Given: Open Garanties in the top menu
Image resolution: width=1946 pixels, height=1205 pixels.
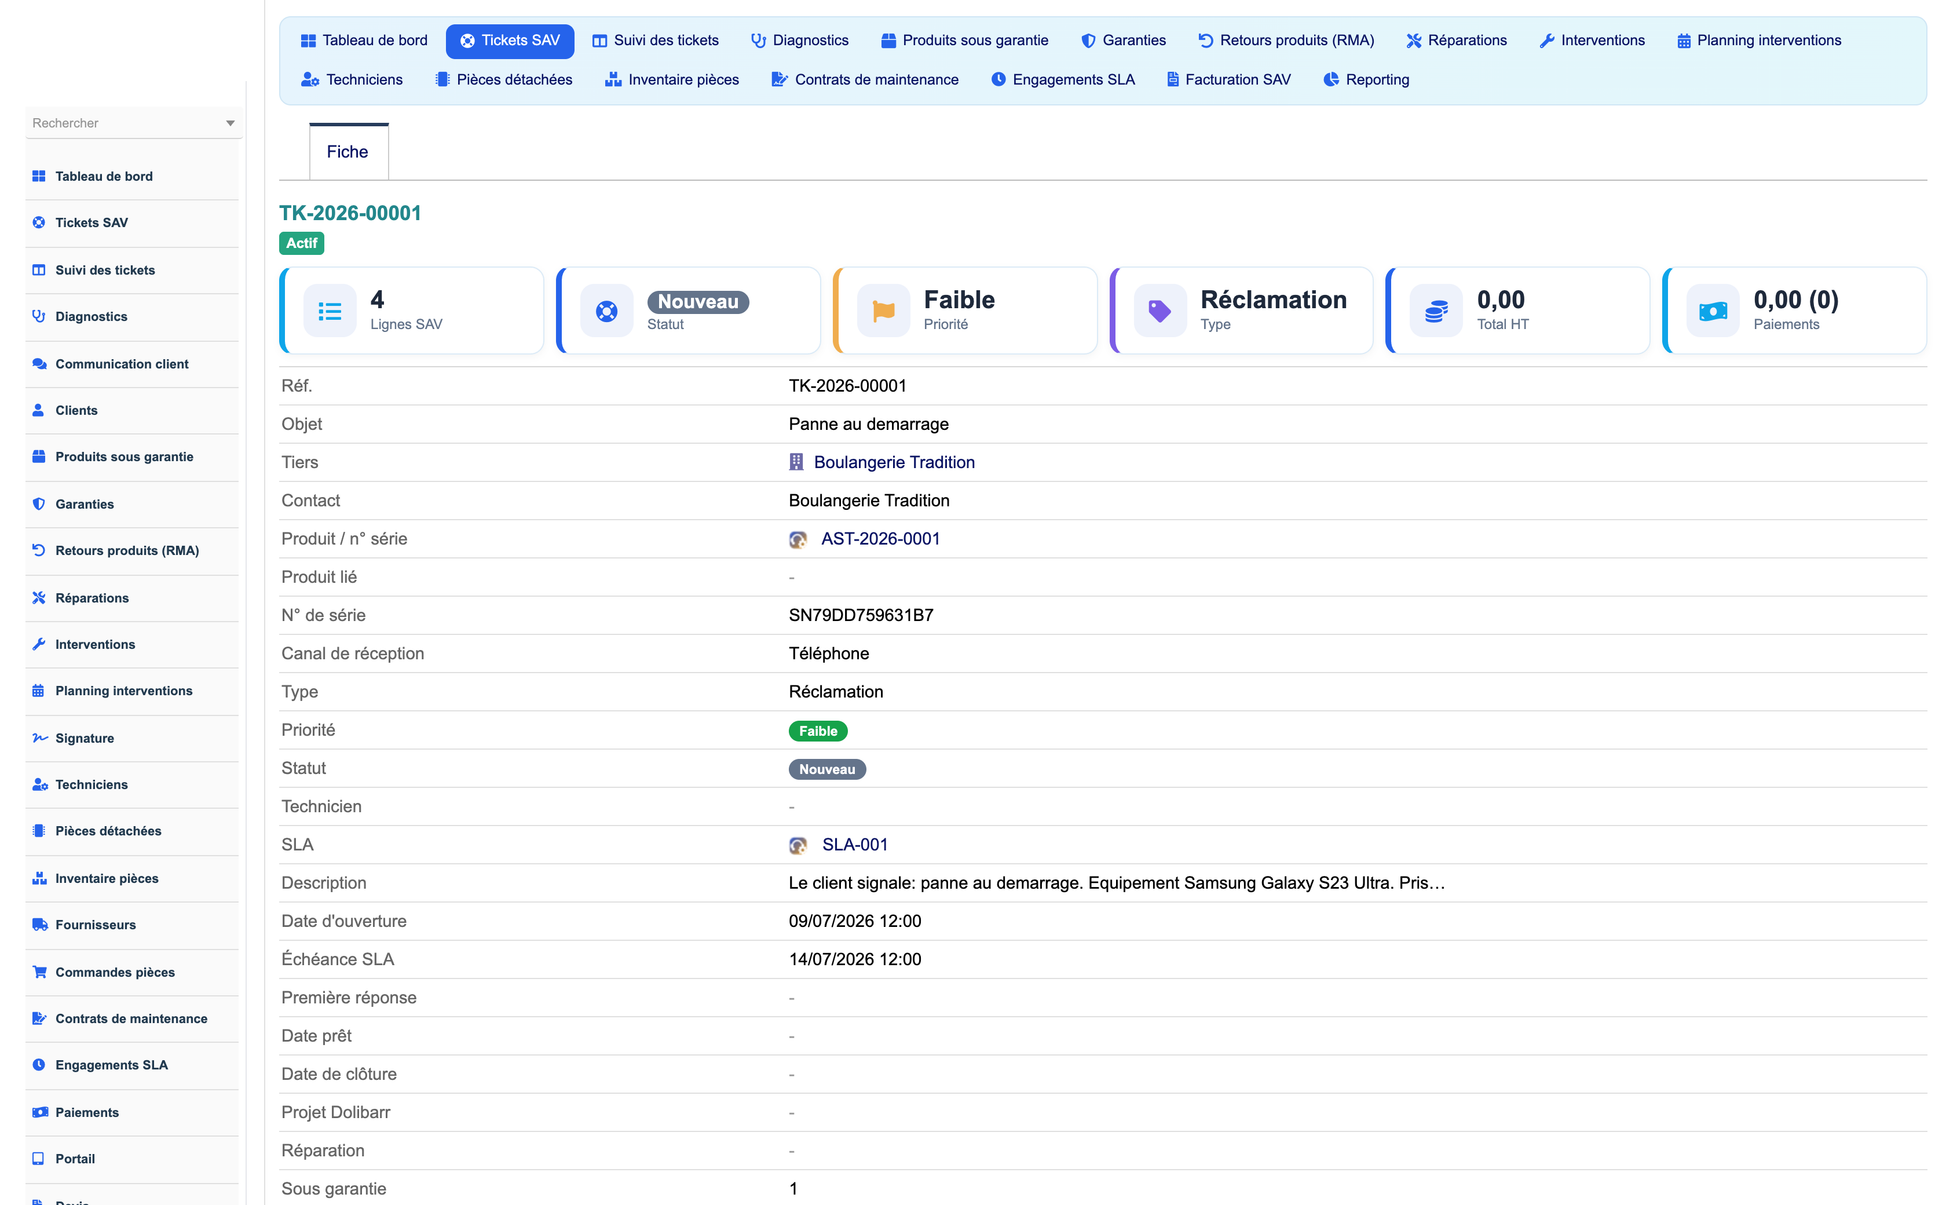Looking at the screenshot, I should [x=1124, y=41].
